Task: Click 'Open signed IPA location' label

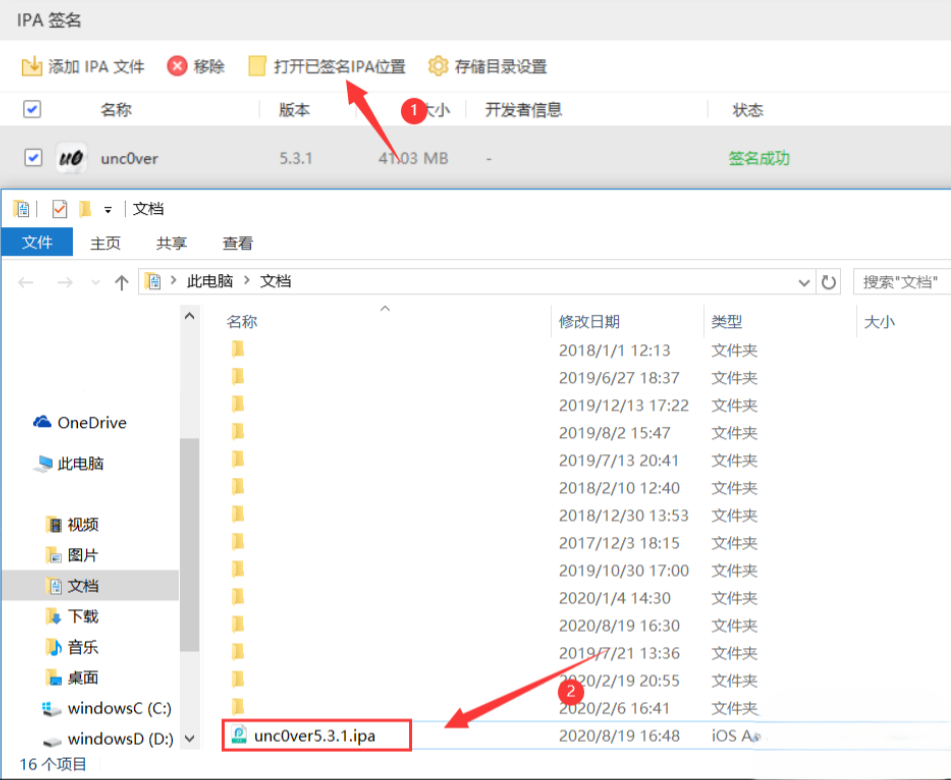Action: point(340,66)
